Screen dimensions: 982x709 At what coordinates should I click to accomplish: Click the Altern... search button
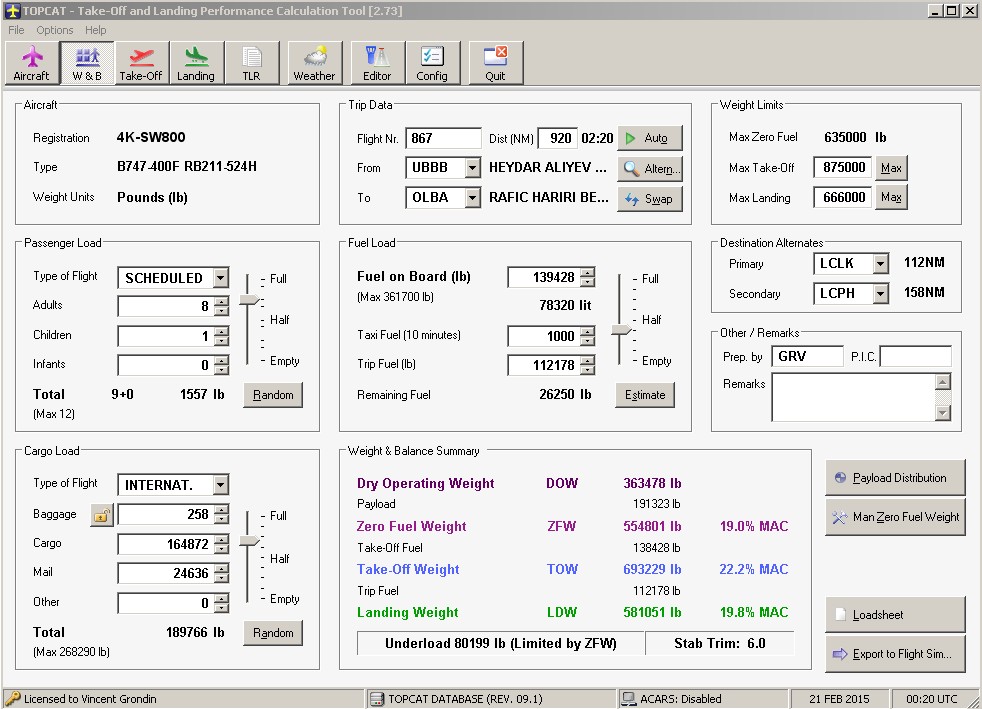coord(649,168)
